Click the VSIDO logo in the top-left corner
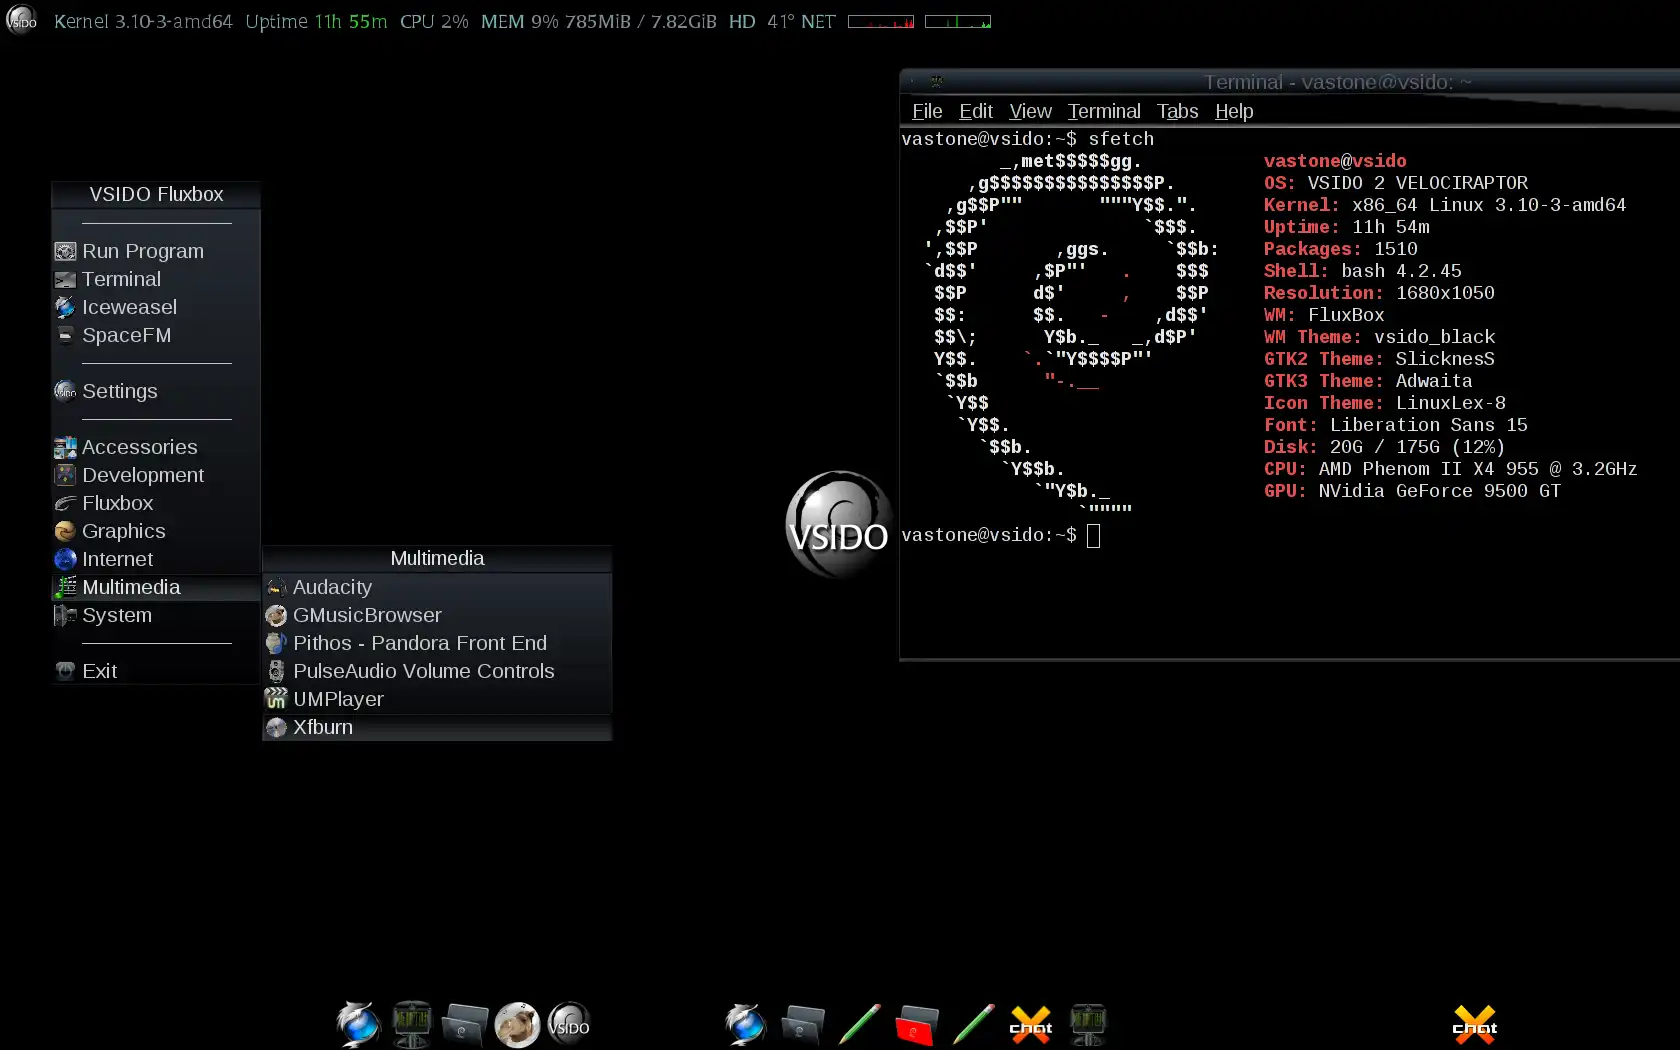Screen dimensions: 1680x1050 click(x=22, y=20)
